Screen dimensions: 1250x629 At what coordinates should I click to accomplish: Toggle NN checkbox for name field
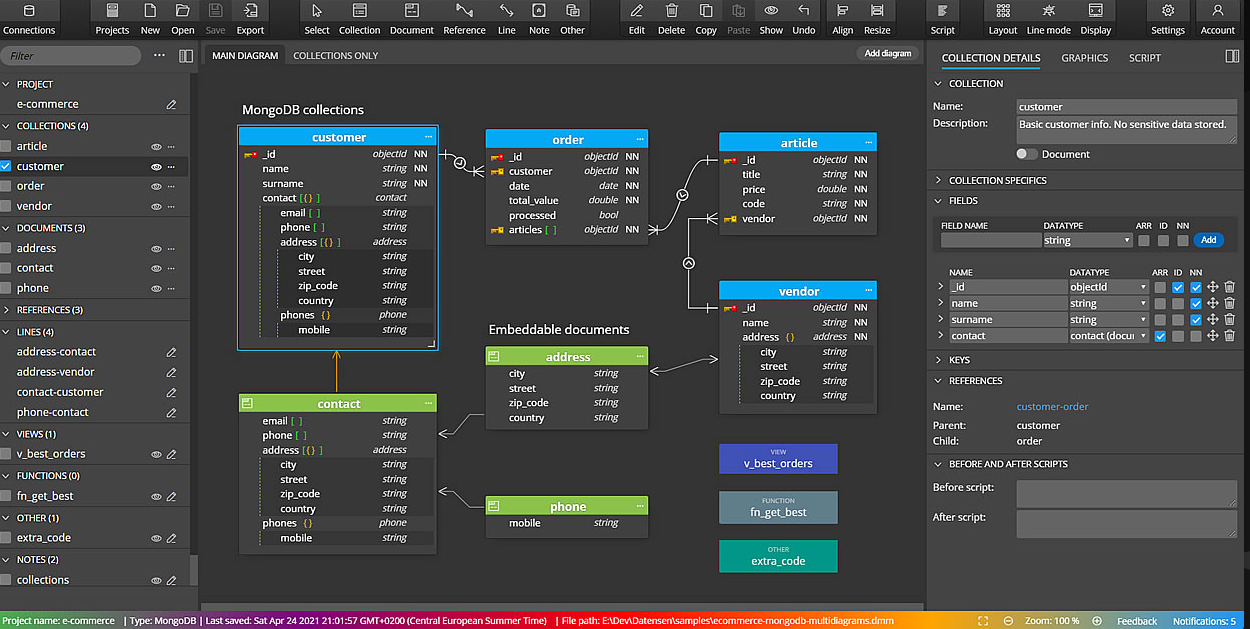[x=1196, y=303]
